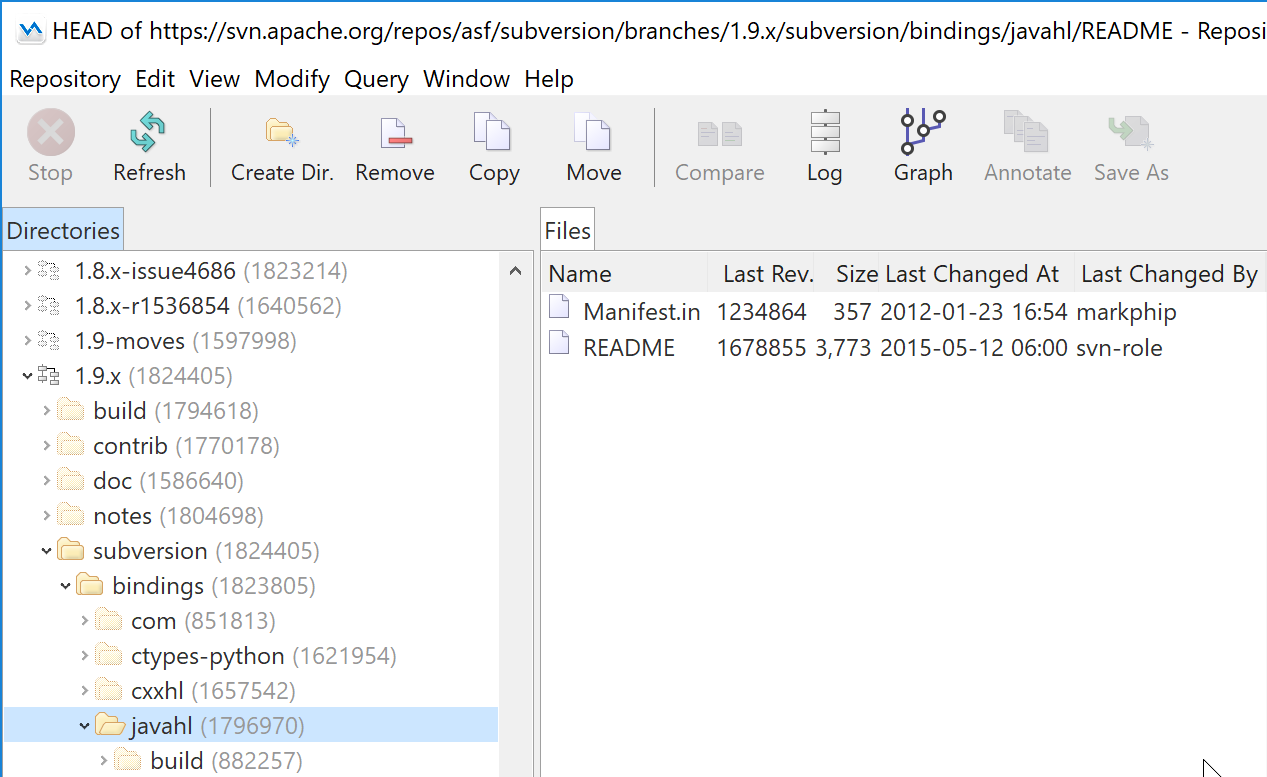1267x777 pixels.
Task: Open the revision Graph from the toolbar
Action: click(921, 131)
